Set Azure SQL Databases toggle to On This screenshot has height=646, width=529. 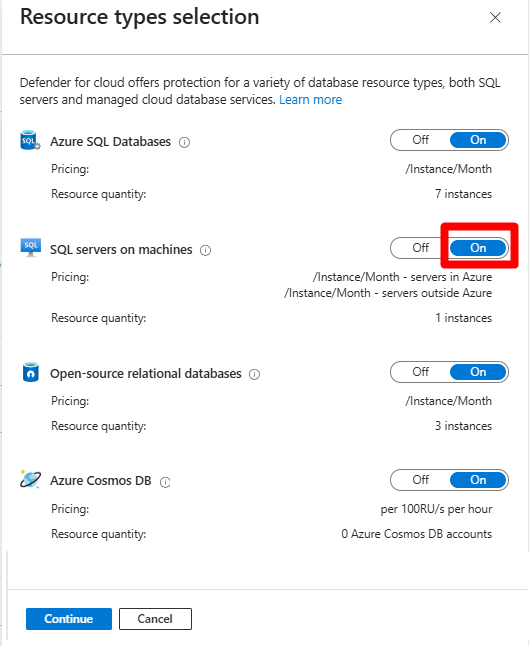click(x=478, y=140)
